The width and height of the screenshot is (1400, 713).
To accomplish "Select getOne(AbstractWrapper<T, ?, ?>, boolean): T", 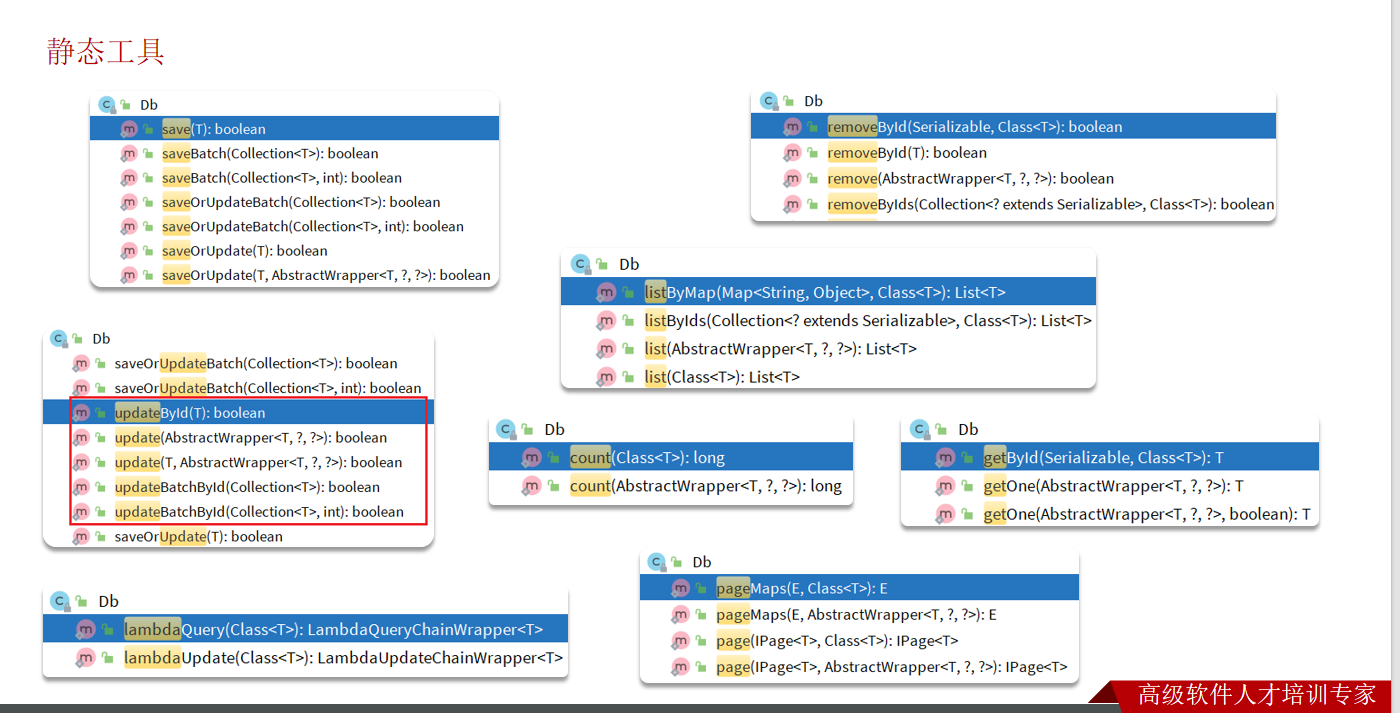I will (x=1147, y=514).
